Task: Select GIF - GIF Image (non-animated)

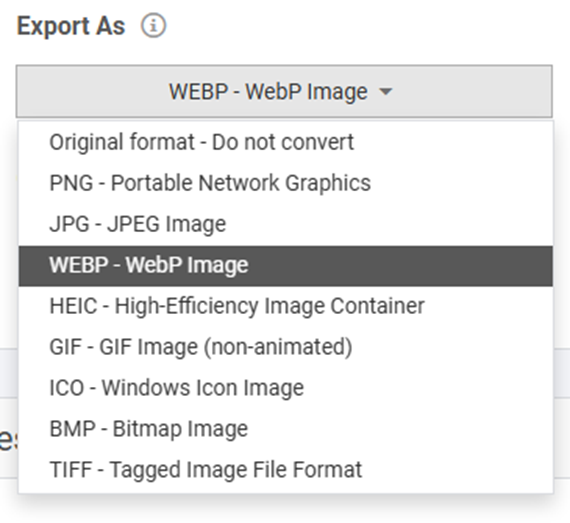Action: coord(286,347)
